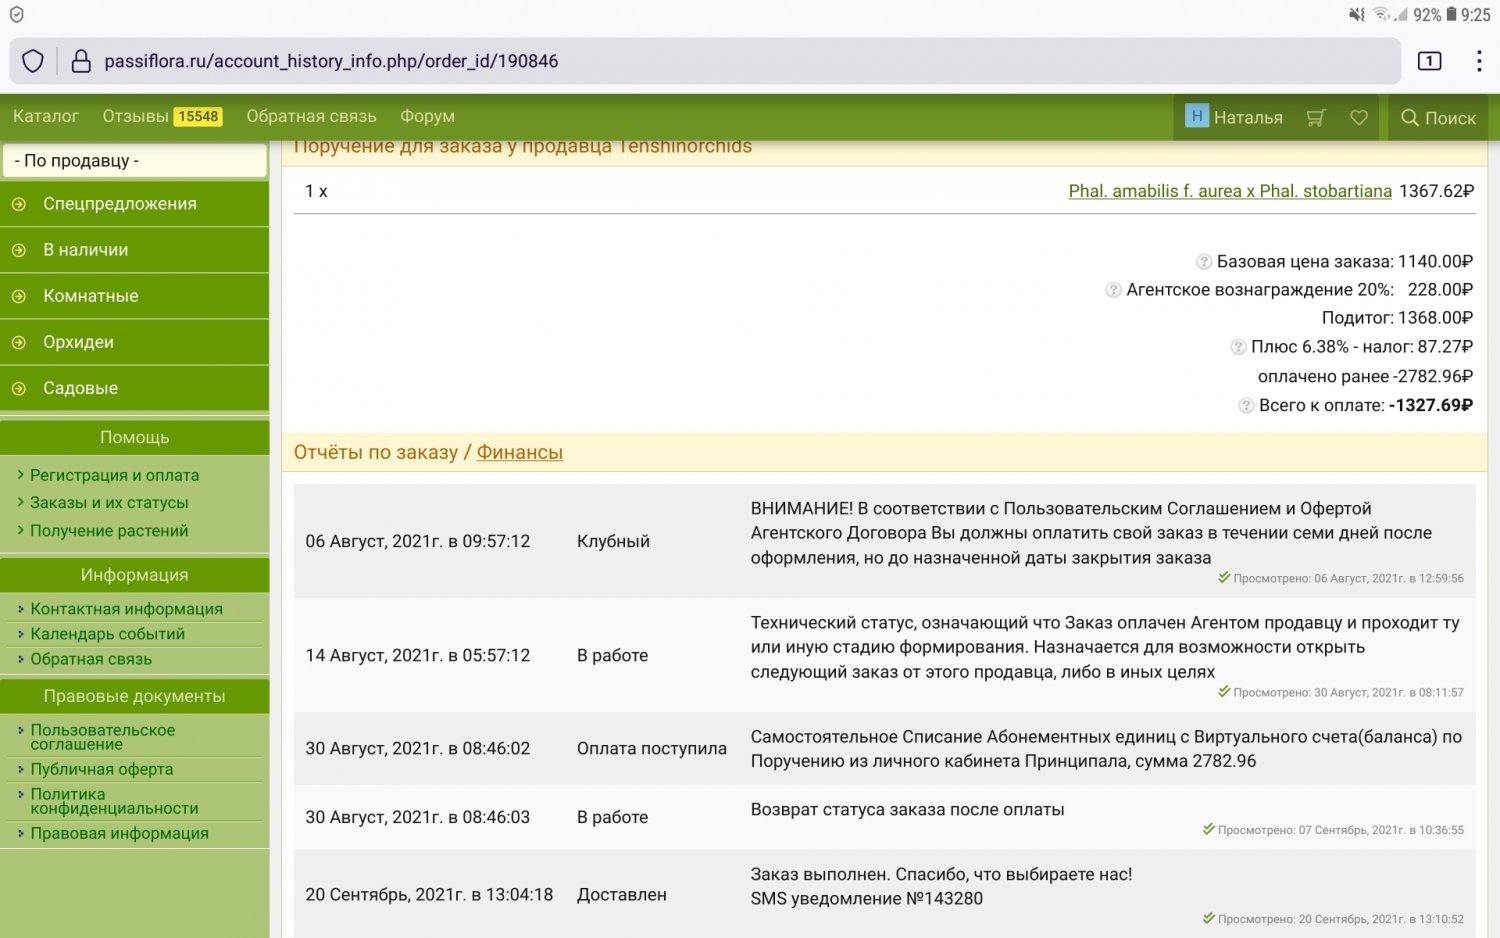The image size is (1500, 938).
Task: Click the padlock site security icon
Action: 81,61
